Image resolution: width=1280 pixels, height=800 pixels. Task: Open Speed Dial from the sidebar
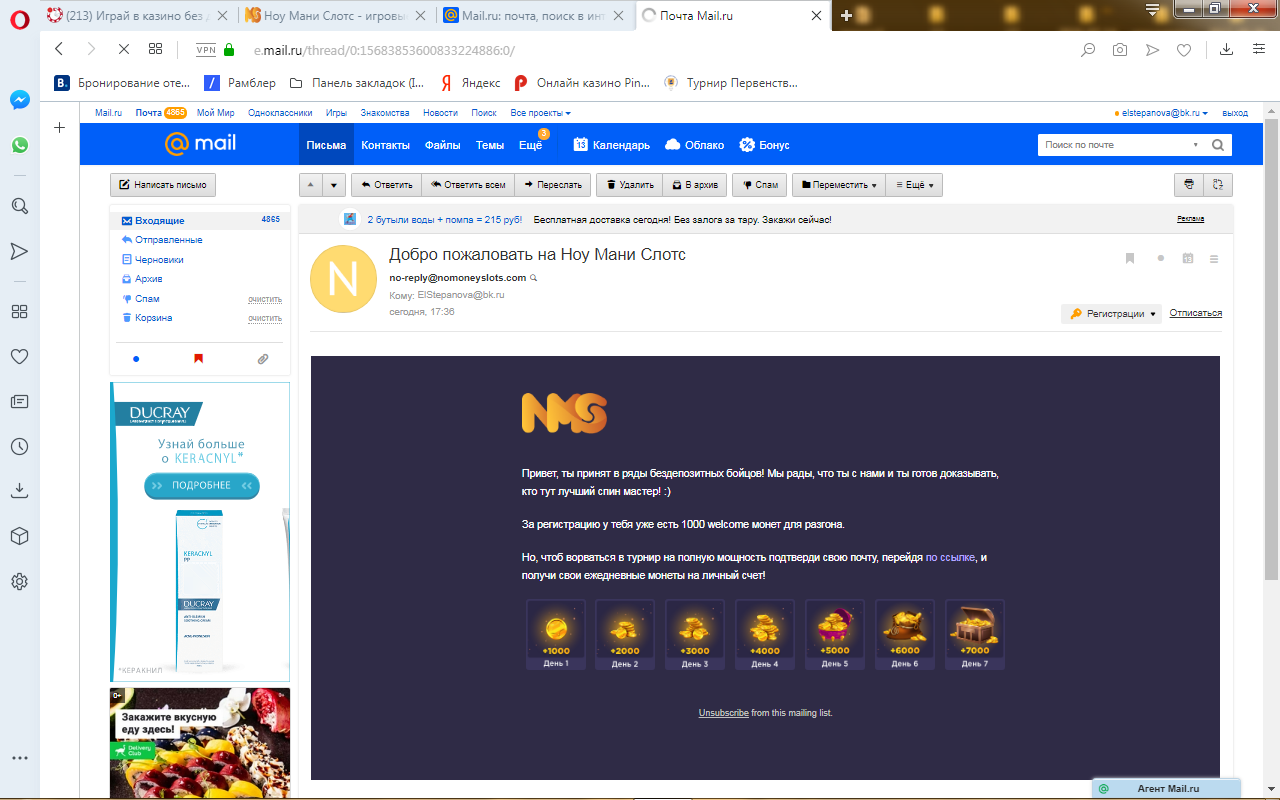(19, 311)
